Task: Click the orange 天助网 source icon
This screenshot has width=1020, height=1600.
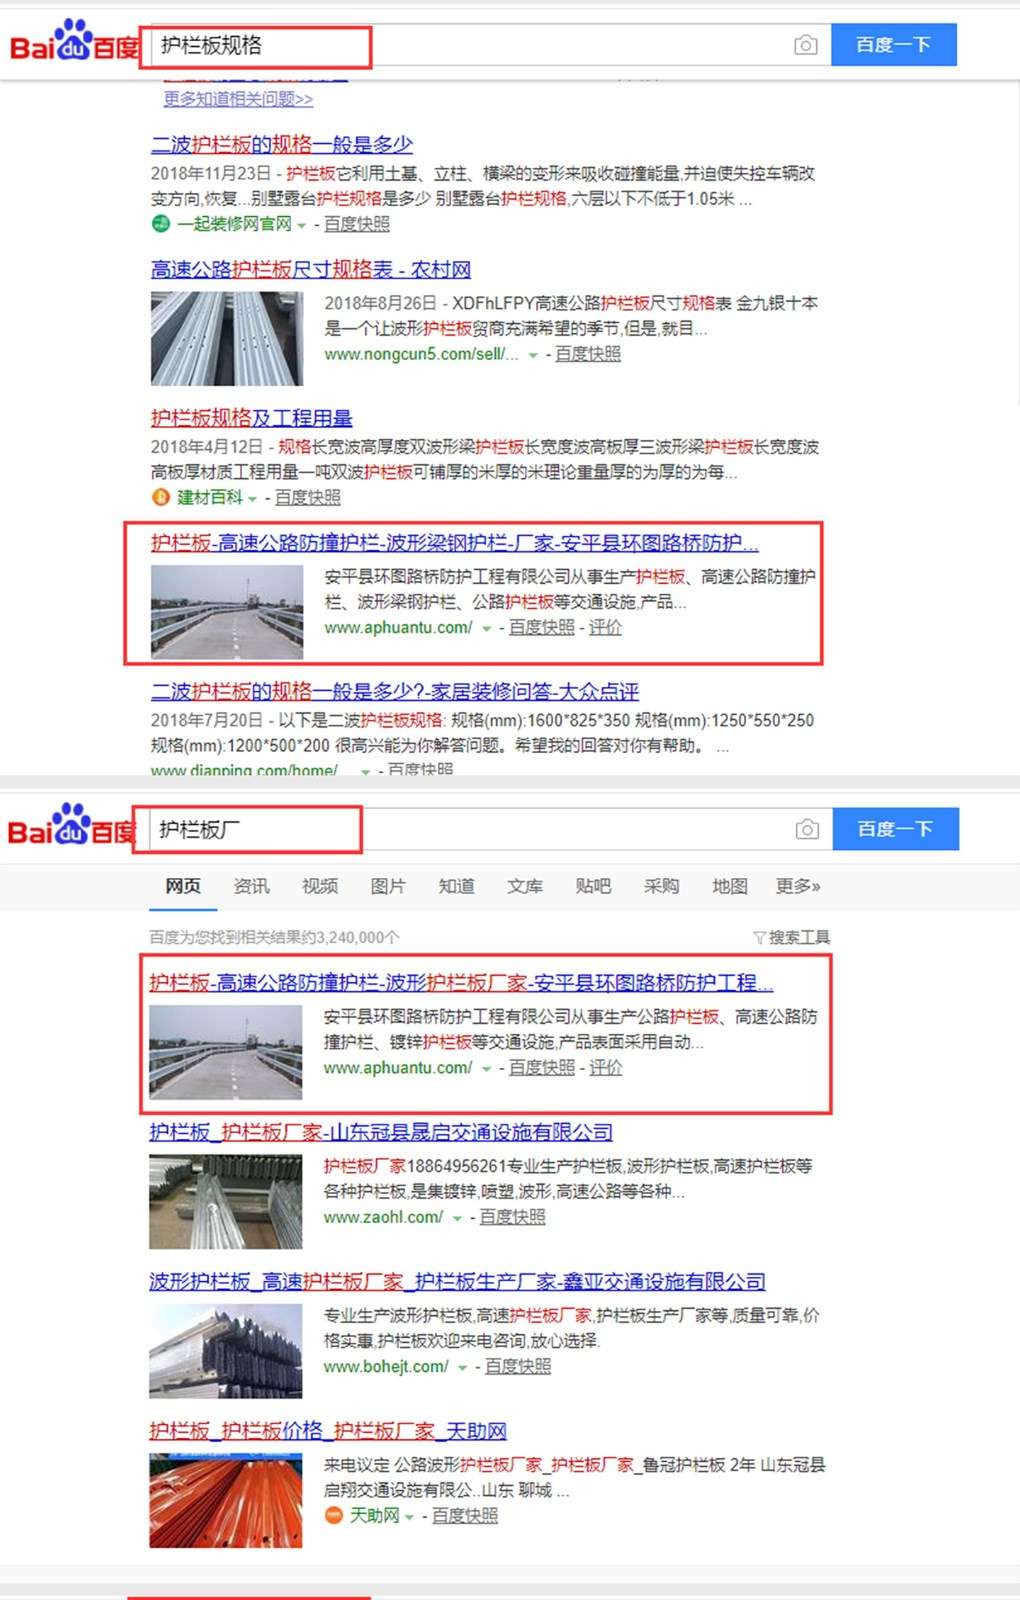Action: [334, 1515]
